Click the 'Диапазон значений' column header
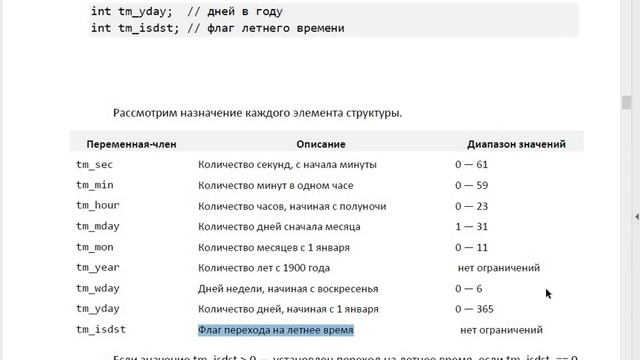Image resolution: width=640 pixels, height=360 pixels. [x=516, y=144]
